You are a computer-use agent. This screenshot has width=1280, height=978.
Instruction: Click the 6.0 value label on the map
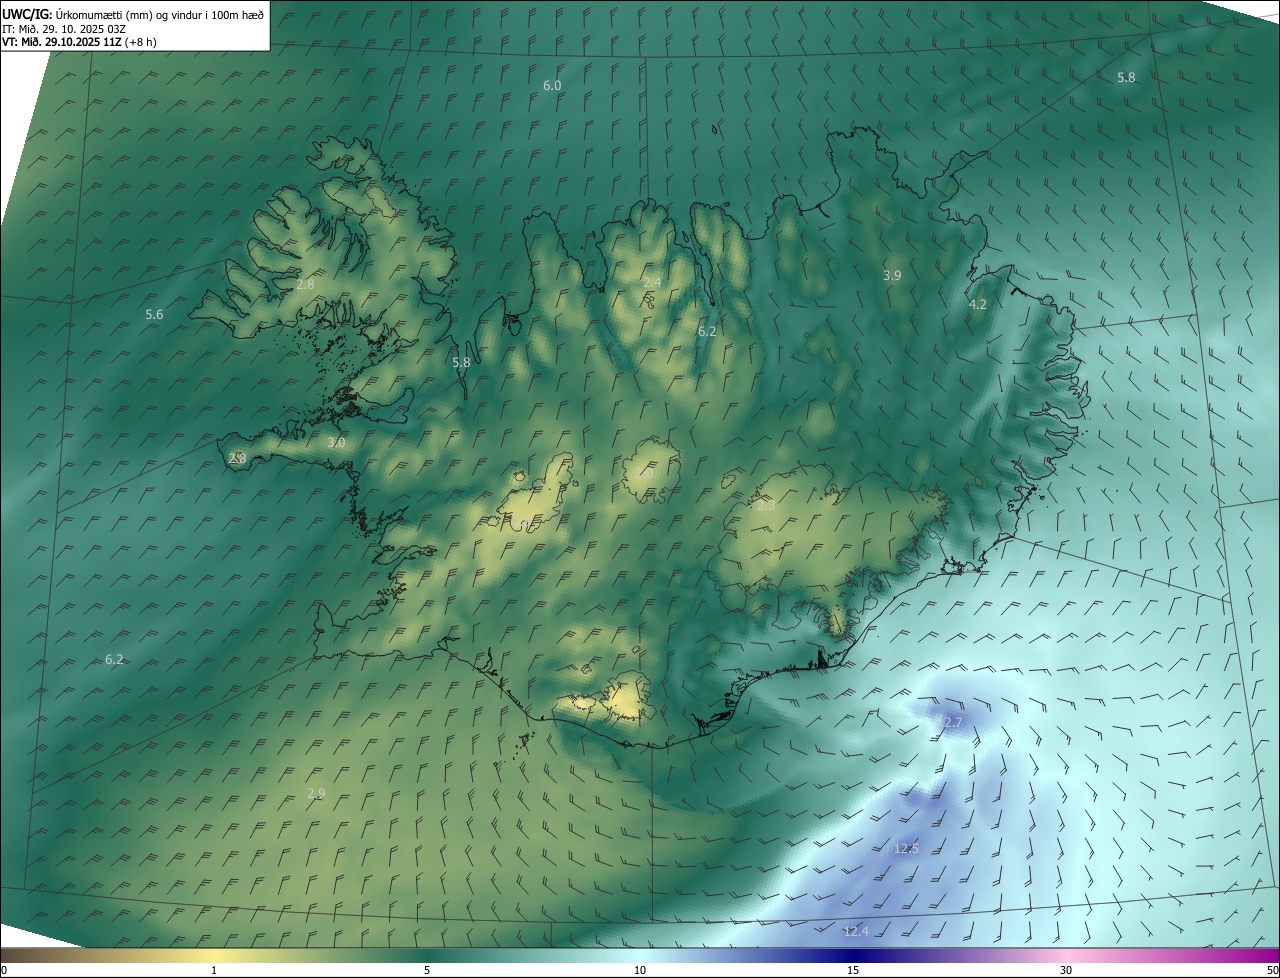pyautogui.click(x=552, y=86)
